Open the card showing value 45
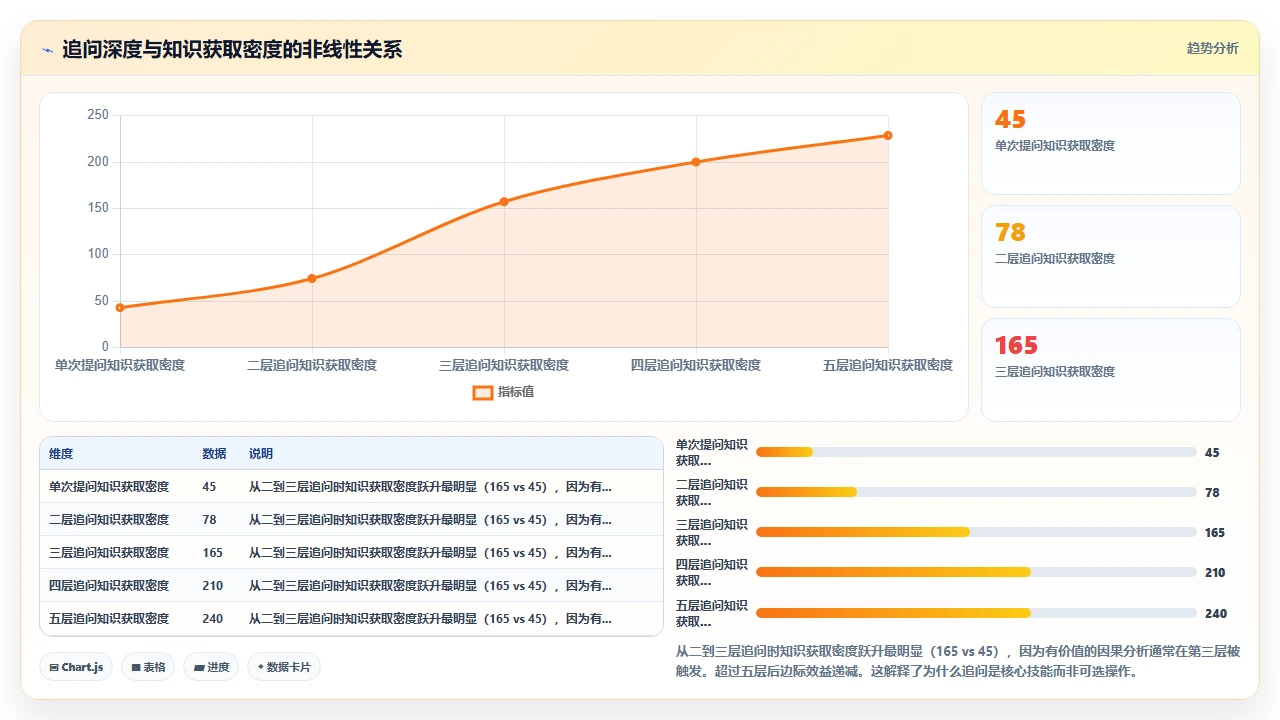Screen dimensions: 1280x720 point(1110,143)
